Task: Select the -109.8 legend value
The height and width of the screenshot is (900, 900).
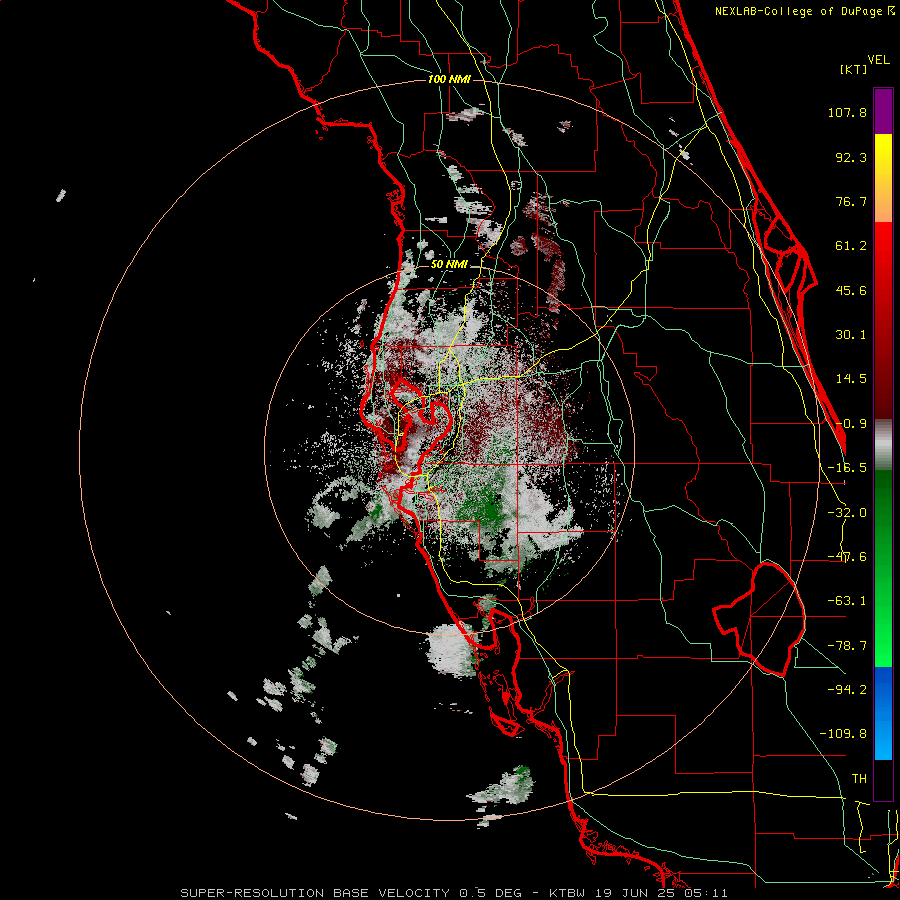Action: coord(843,734)
